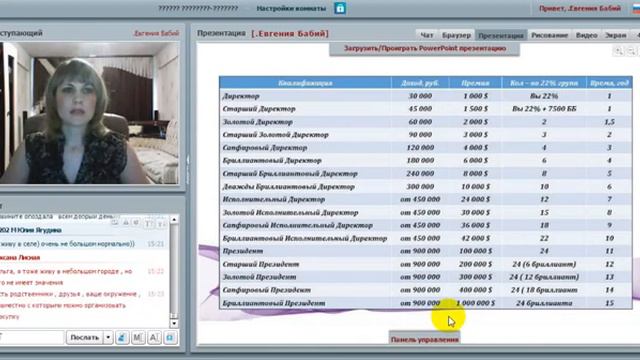Click the Бриллиантовый Президент row title
The width and height of the screenshot is (640, 360).
274,303
